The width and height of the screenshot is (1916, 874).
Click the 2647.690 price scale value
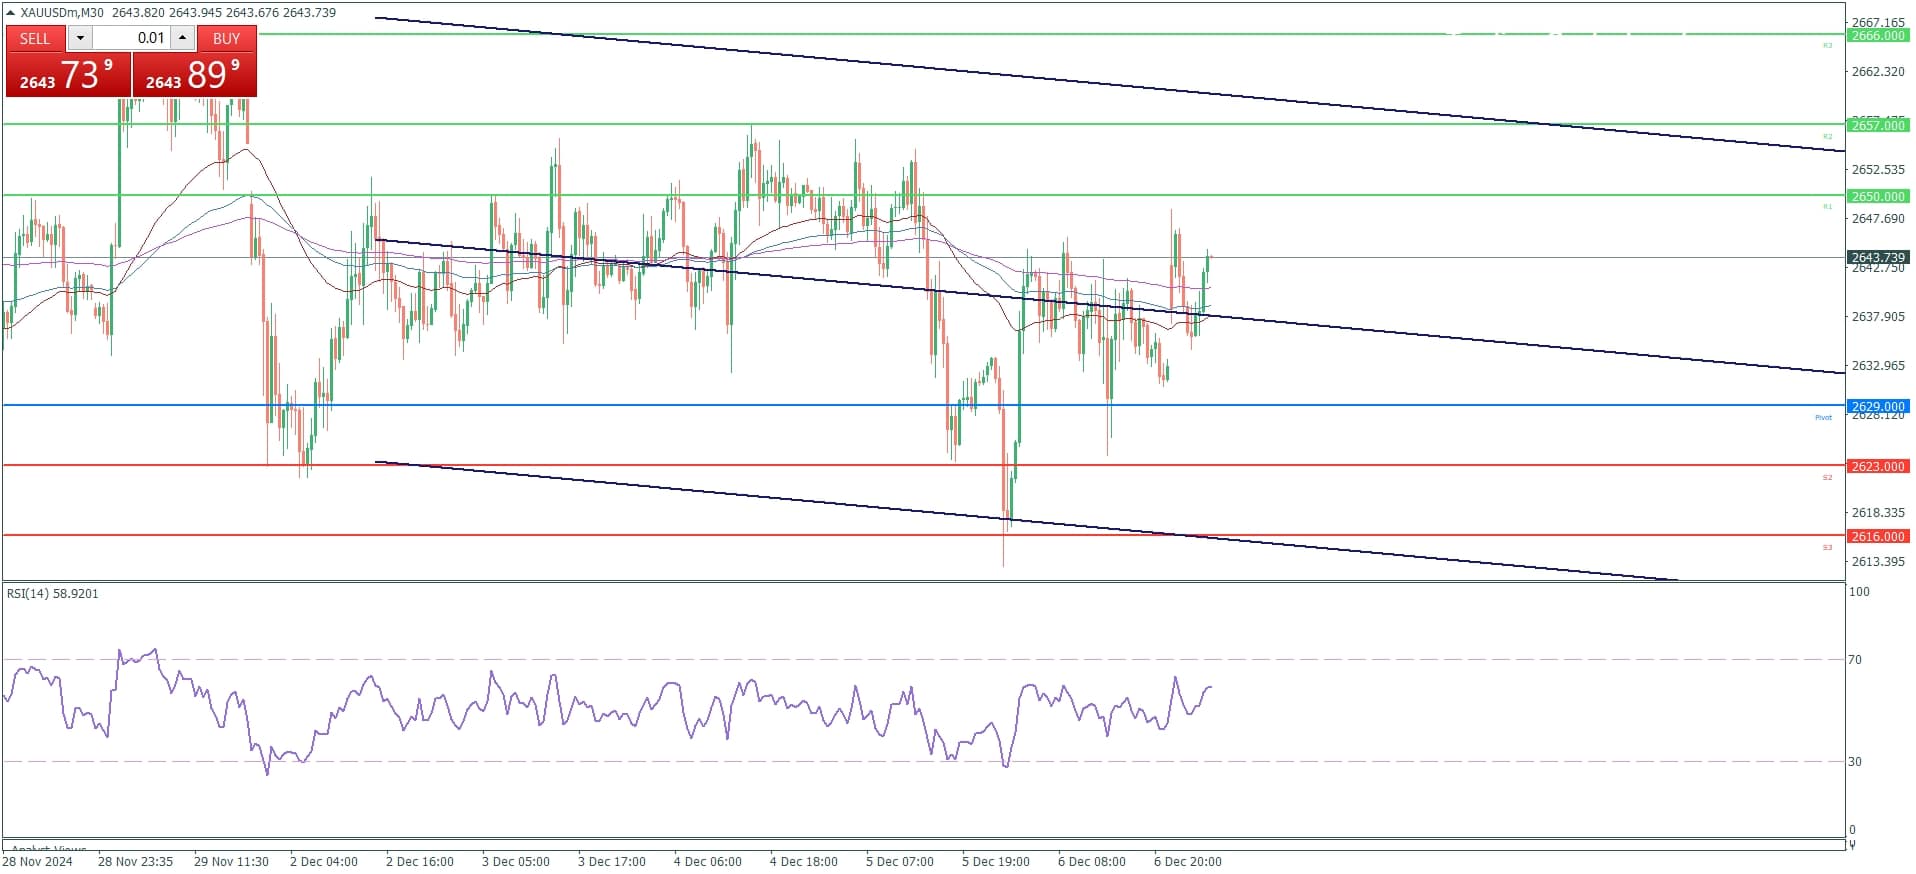tap(1878, 218)
